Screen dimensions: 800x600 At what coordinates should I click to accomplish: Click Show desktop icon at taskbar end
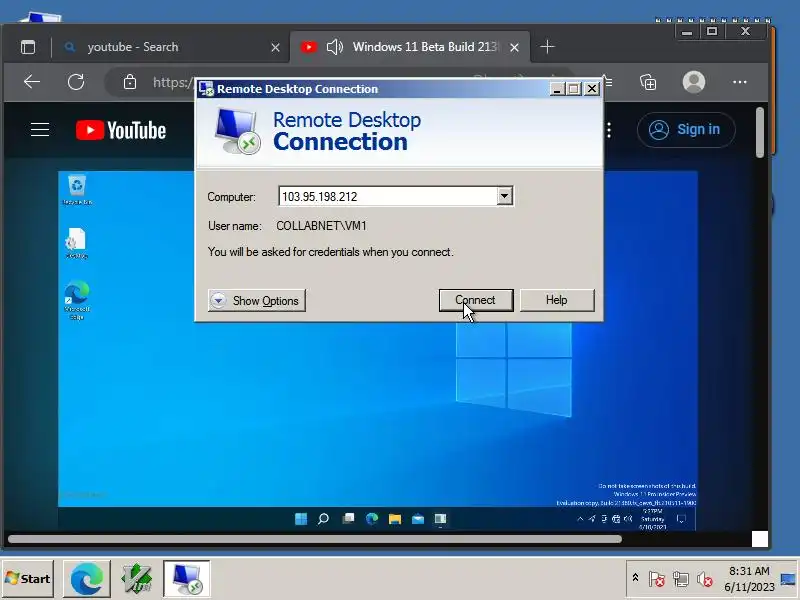[x=788, y=579]
